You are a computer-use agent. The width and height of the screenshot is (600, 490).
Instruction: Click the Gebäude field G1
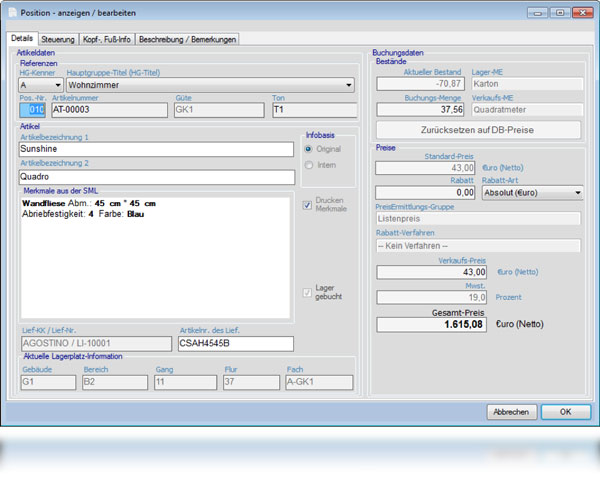pos(48,382)
